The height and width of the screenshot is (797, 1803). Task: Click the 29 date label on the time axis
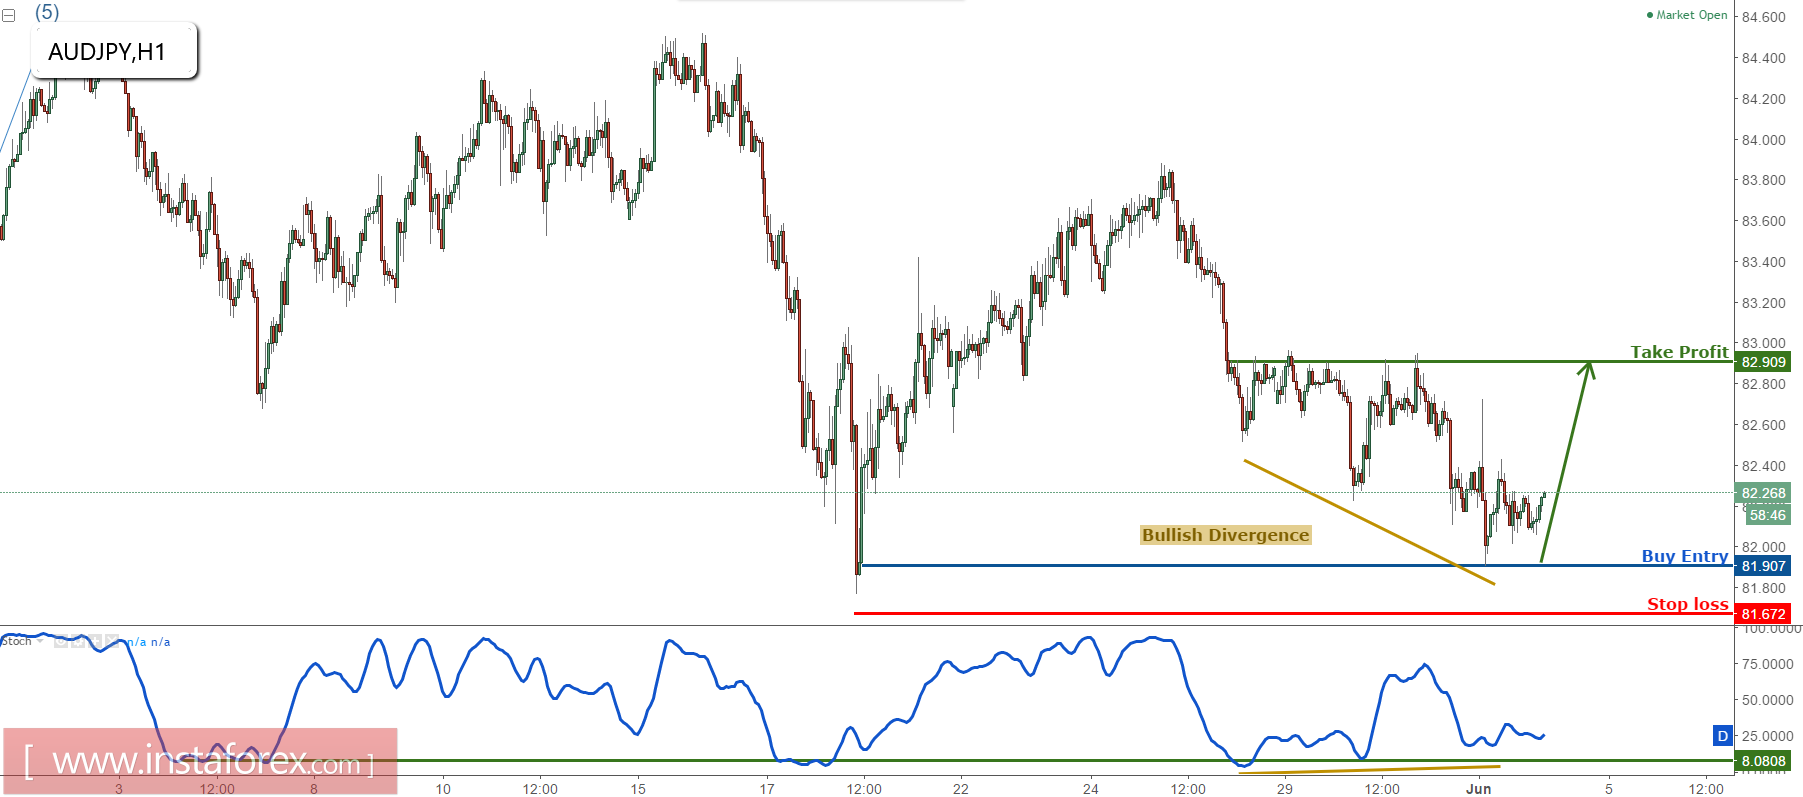click(x=1285, y=789)
